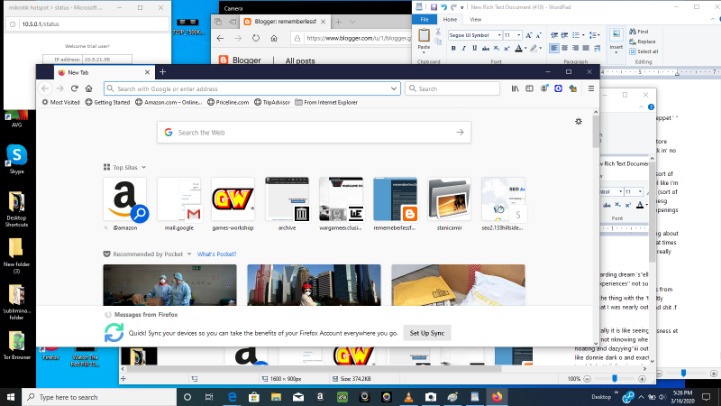
Task: Click the Windows Start button
Action: click(11, 397)
